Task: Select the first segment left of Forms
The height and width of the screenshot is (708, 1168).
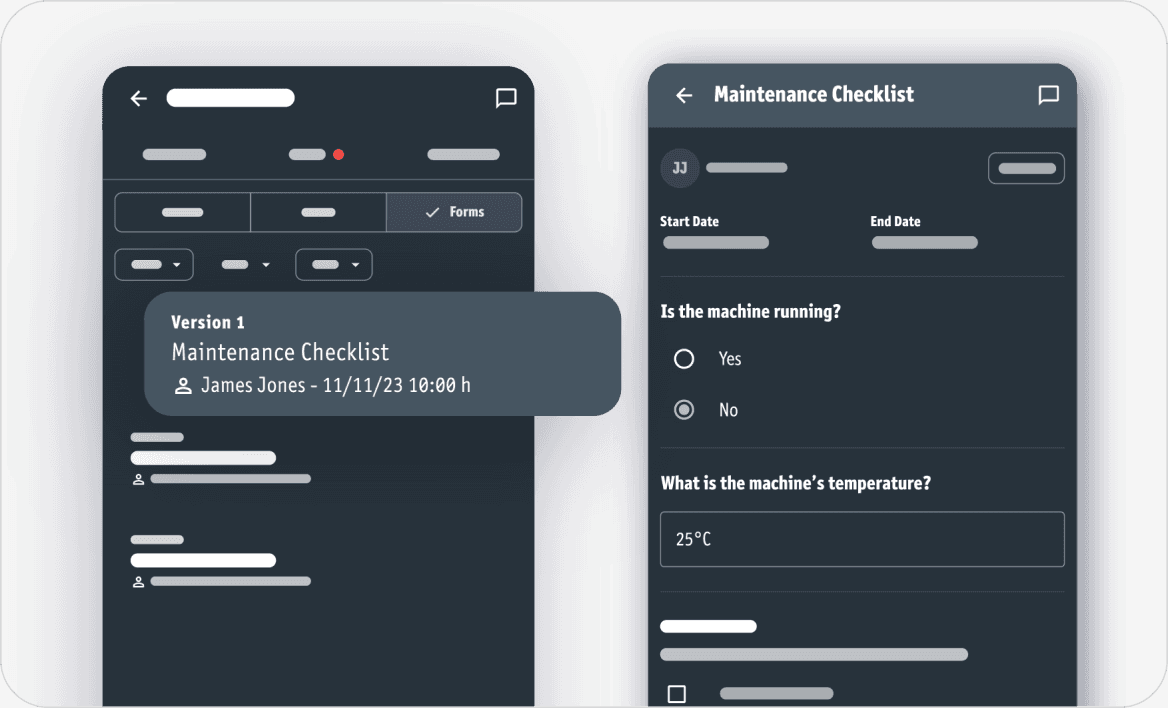Action: pyautogui.click(x=182, y=212)
